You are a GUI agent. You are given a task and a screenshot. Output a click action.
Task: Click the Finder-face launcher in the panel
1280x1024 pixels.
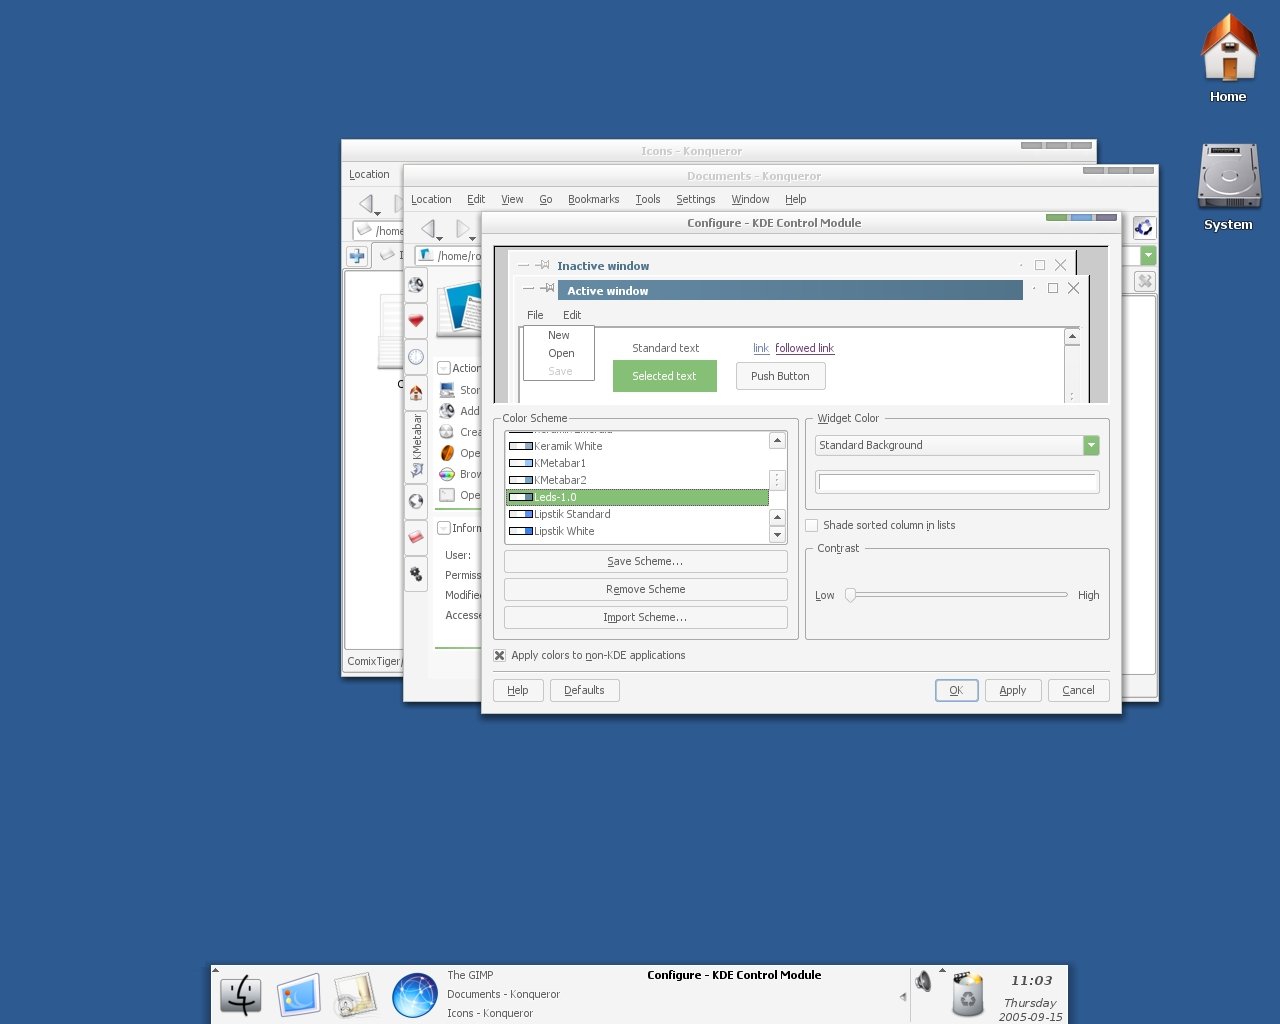241,995
